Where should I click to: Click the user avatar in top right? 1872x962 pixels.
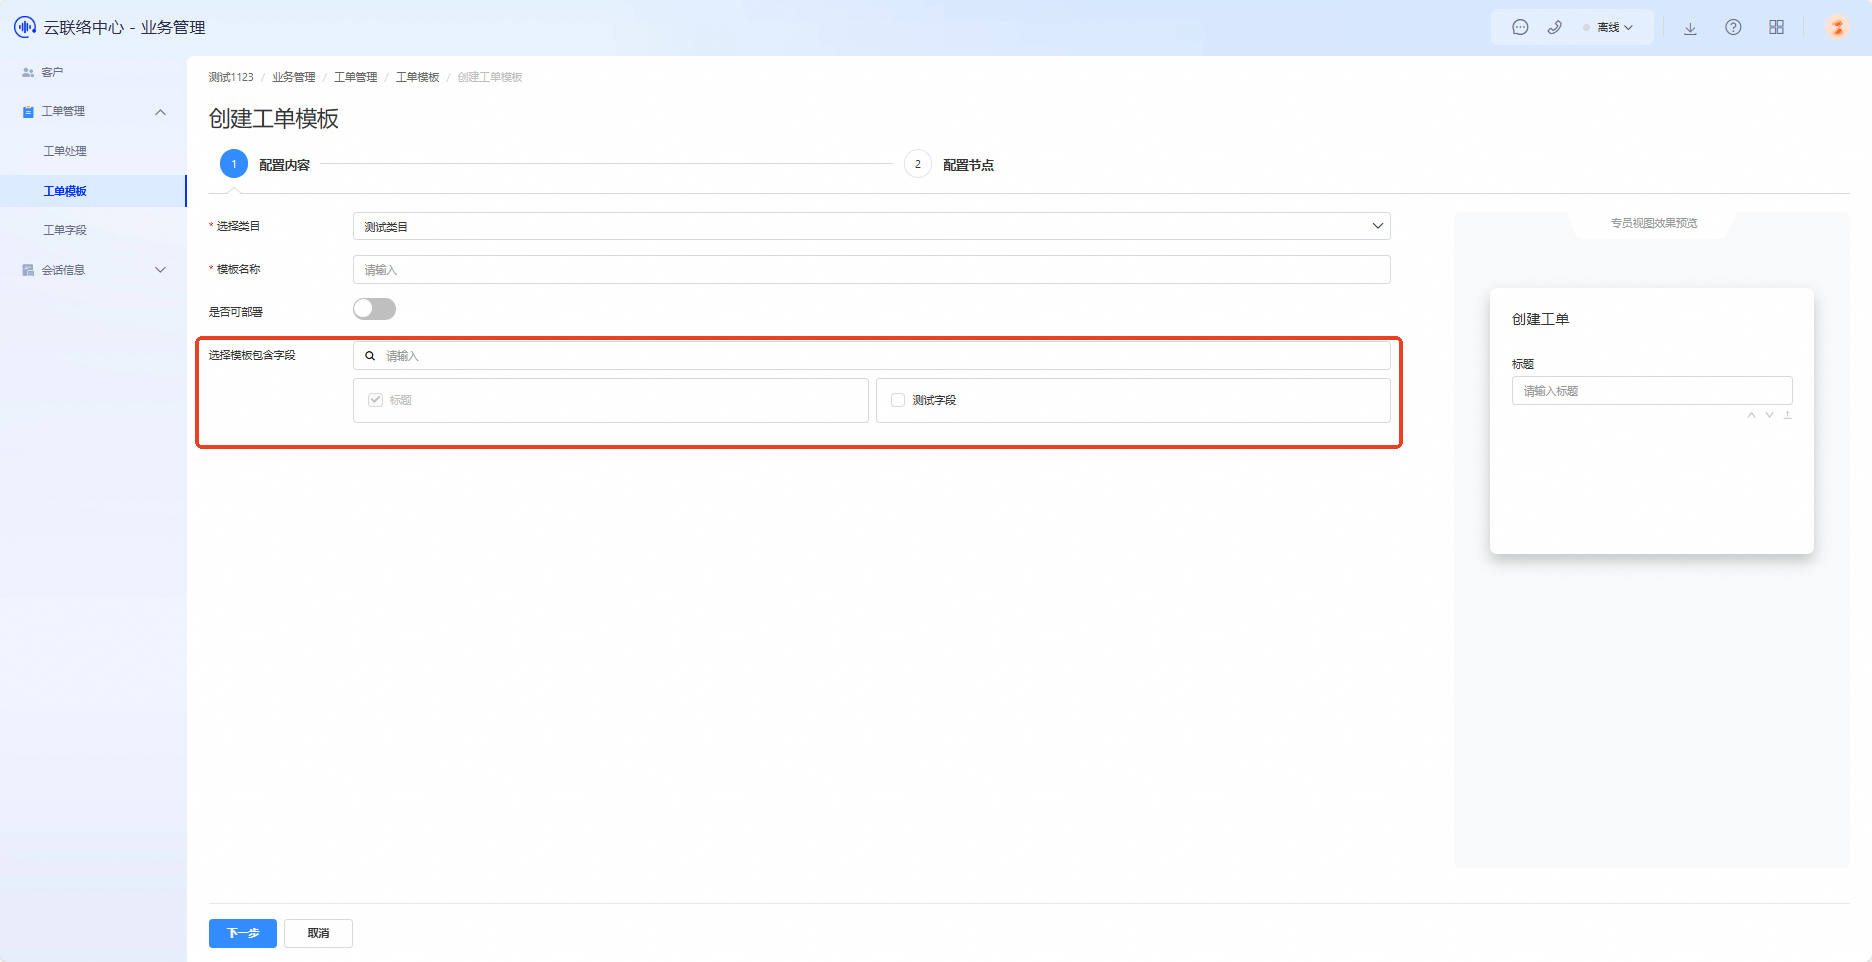[1837, 27]
